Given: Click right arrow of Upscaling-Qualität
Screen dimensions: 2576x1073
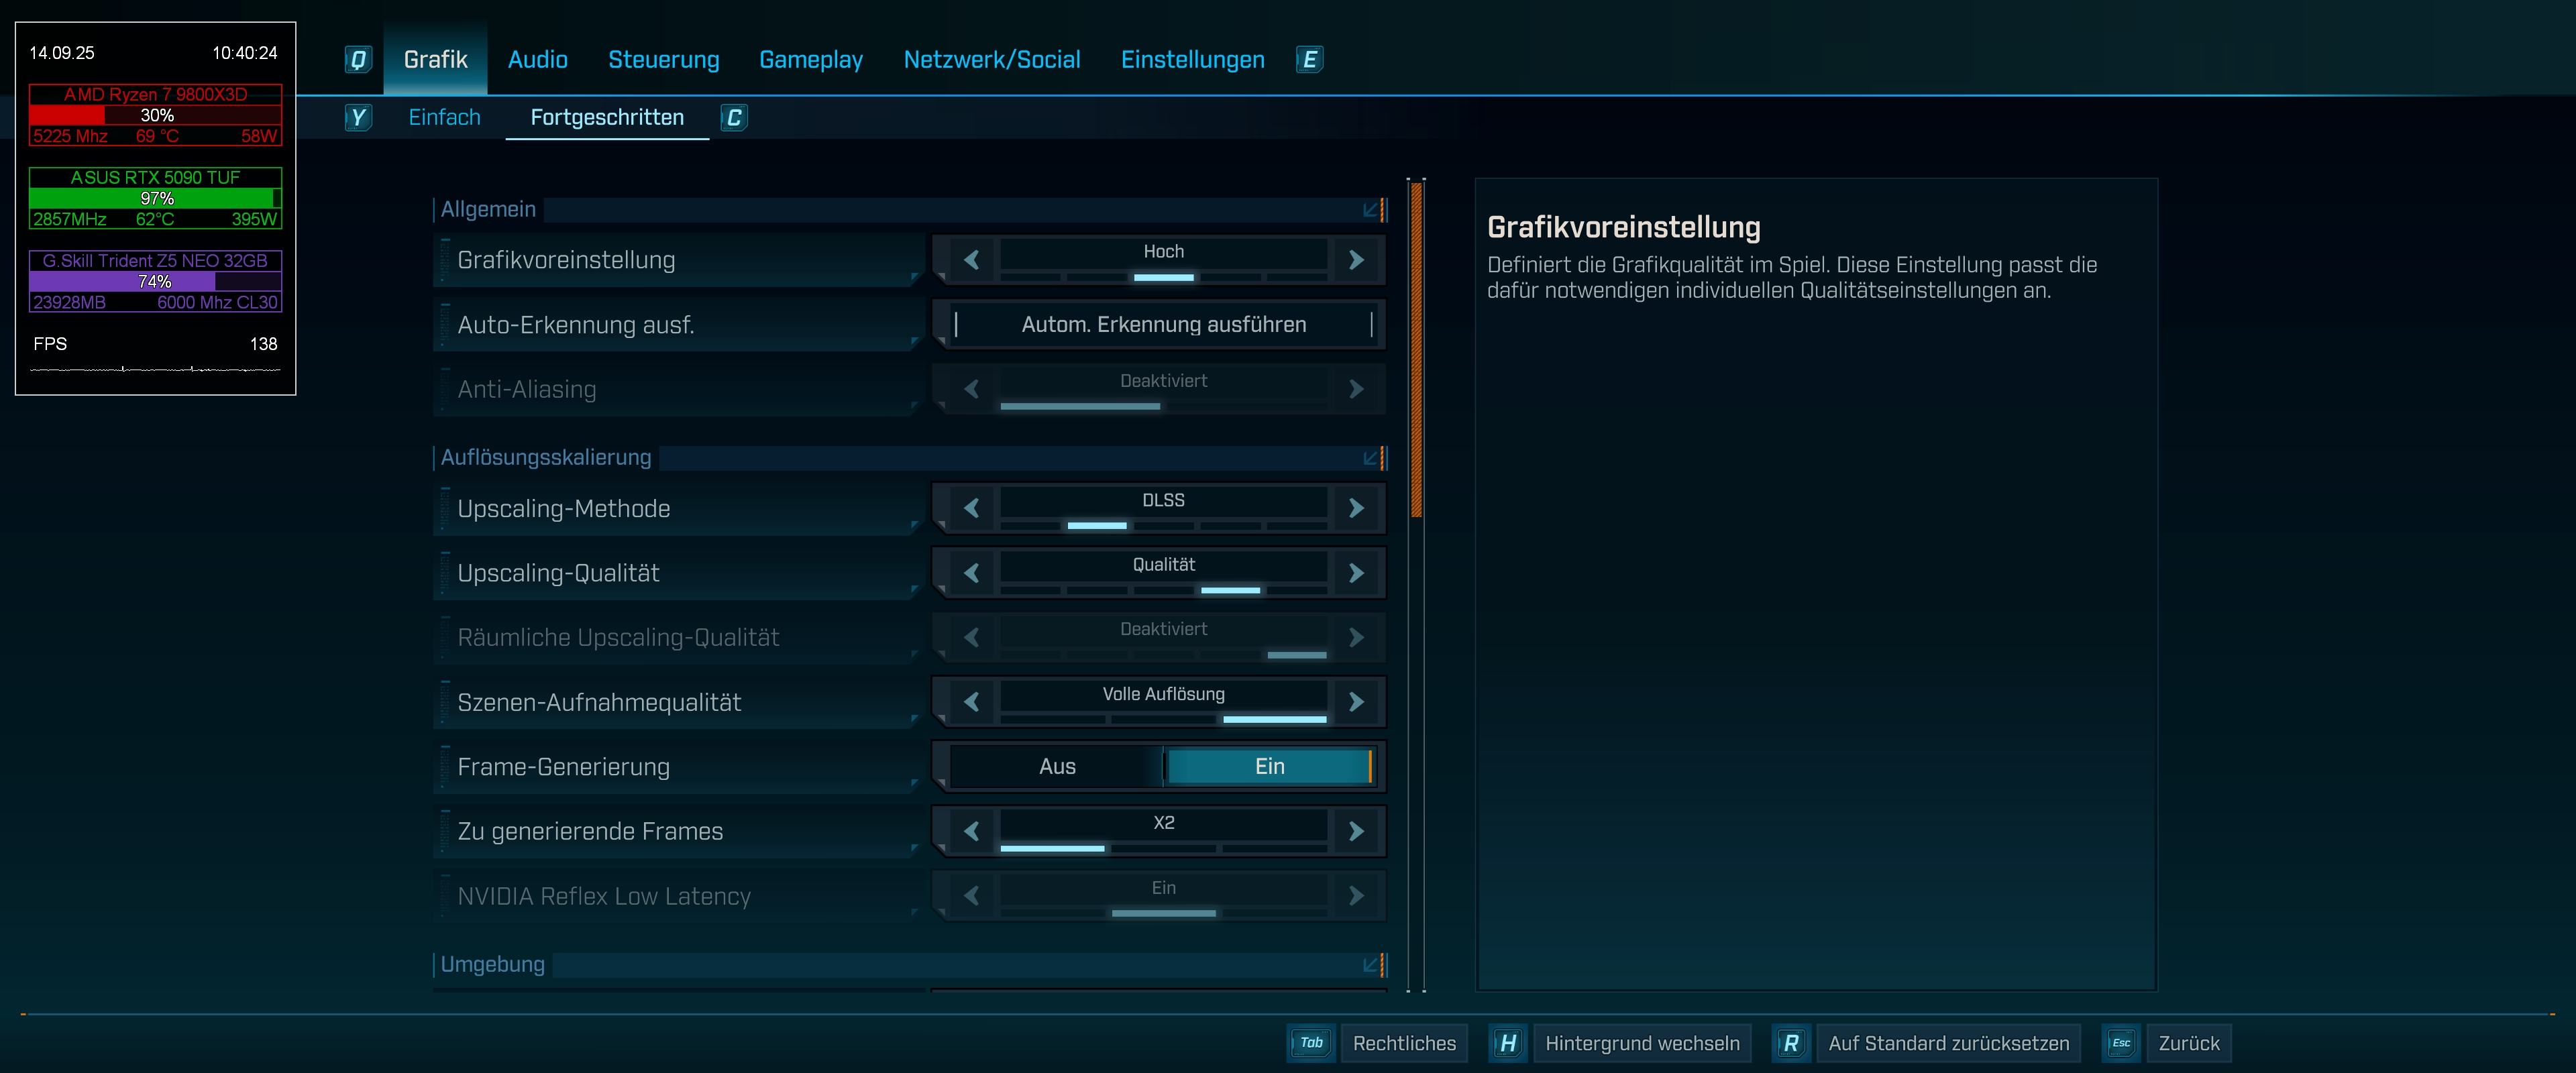Looking at the screenshot, I should pyautogui.click(x=1356, y=573).
